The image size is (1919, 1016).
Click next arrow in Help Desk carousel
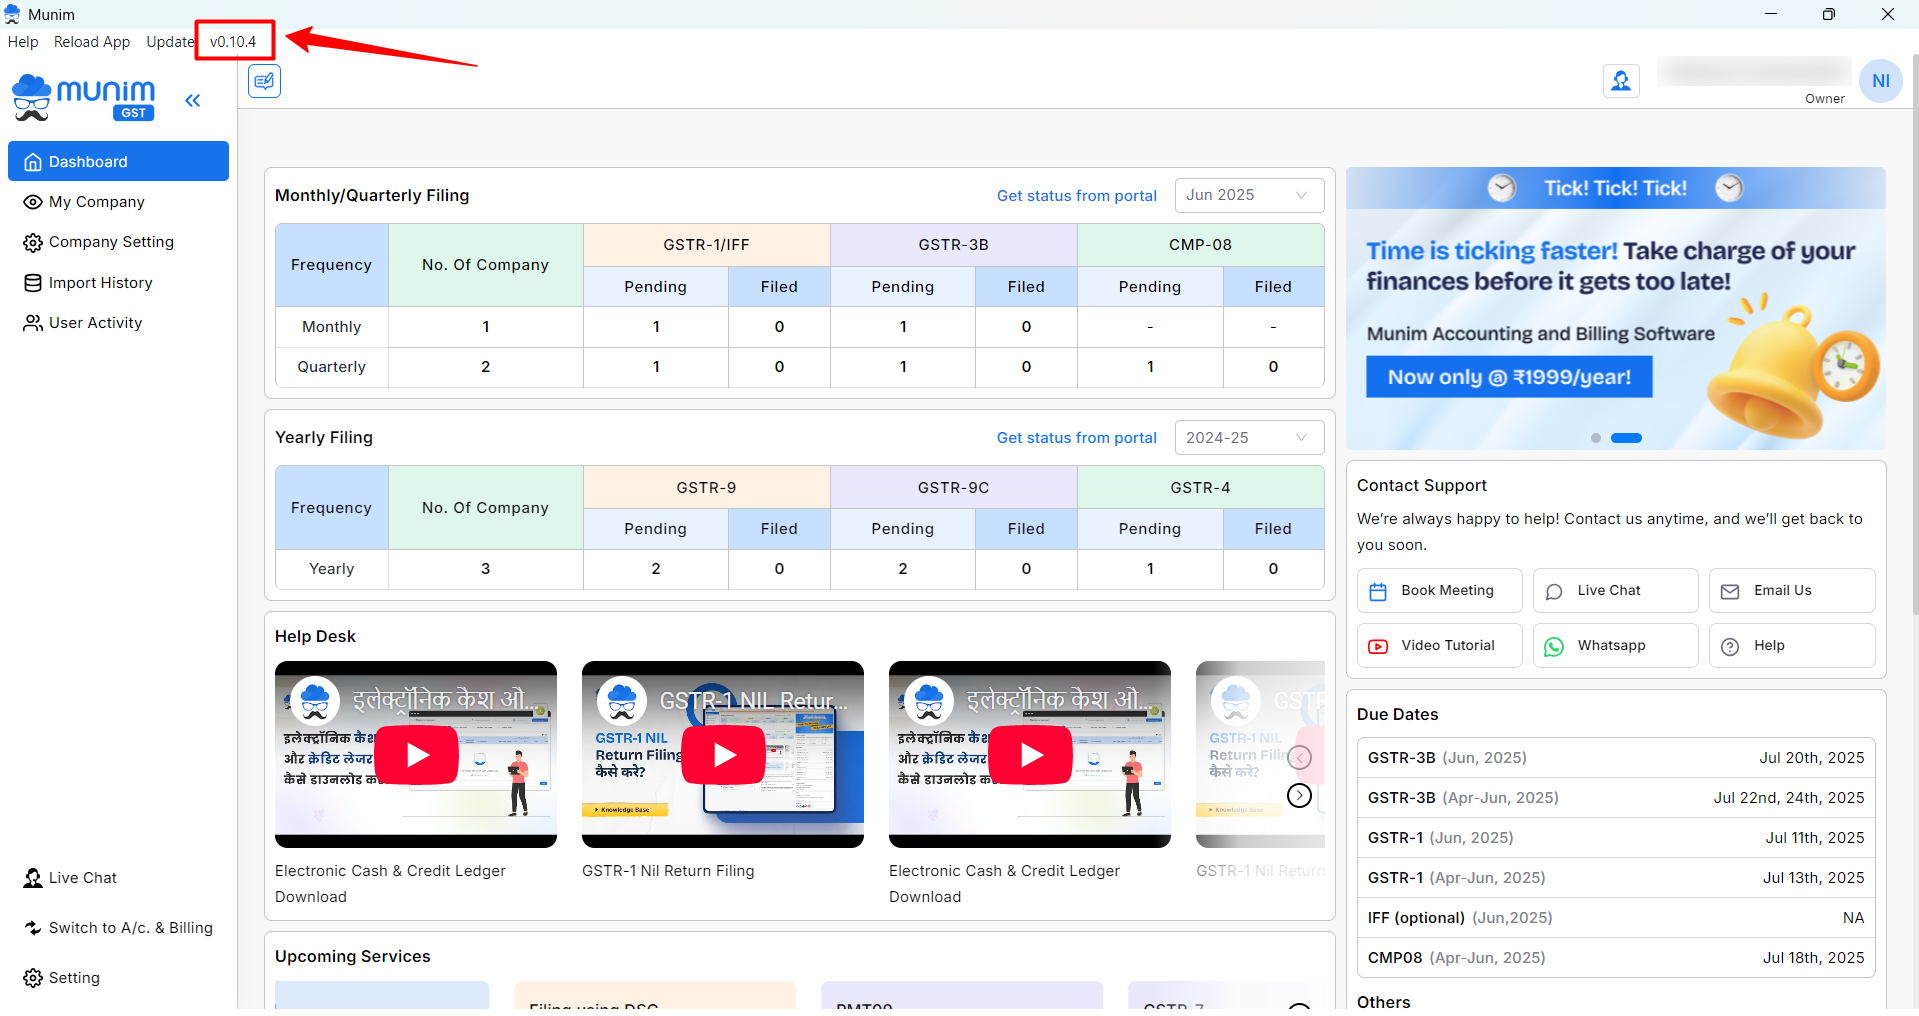pos(1299,795)
